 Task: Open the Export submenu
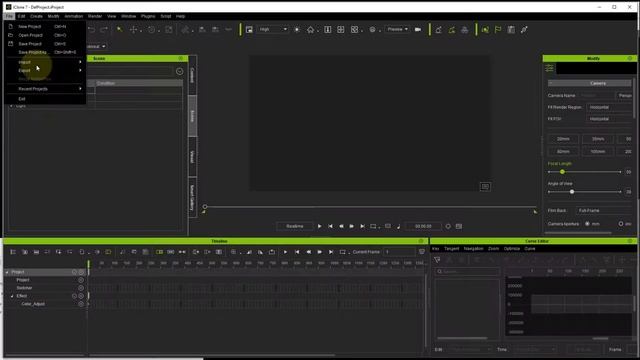pyautogui.click(x=44, y=71)
